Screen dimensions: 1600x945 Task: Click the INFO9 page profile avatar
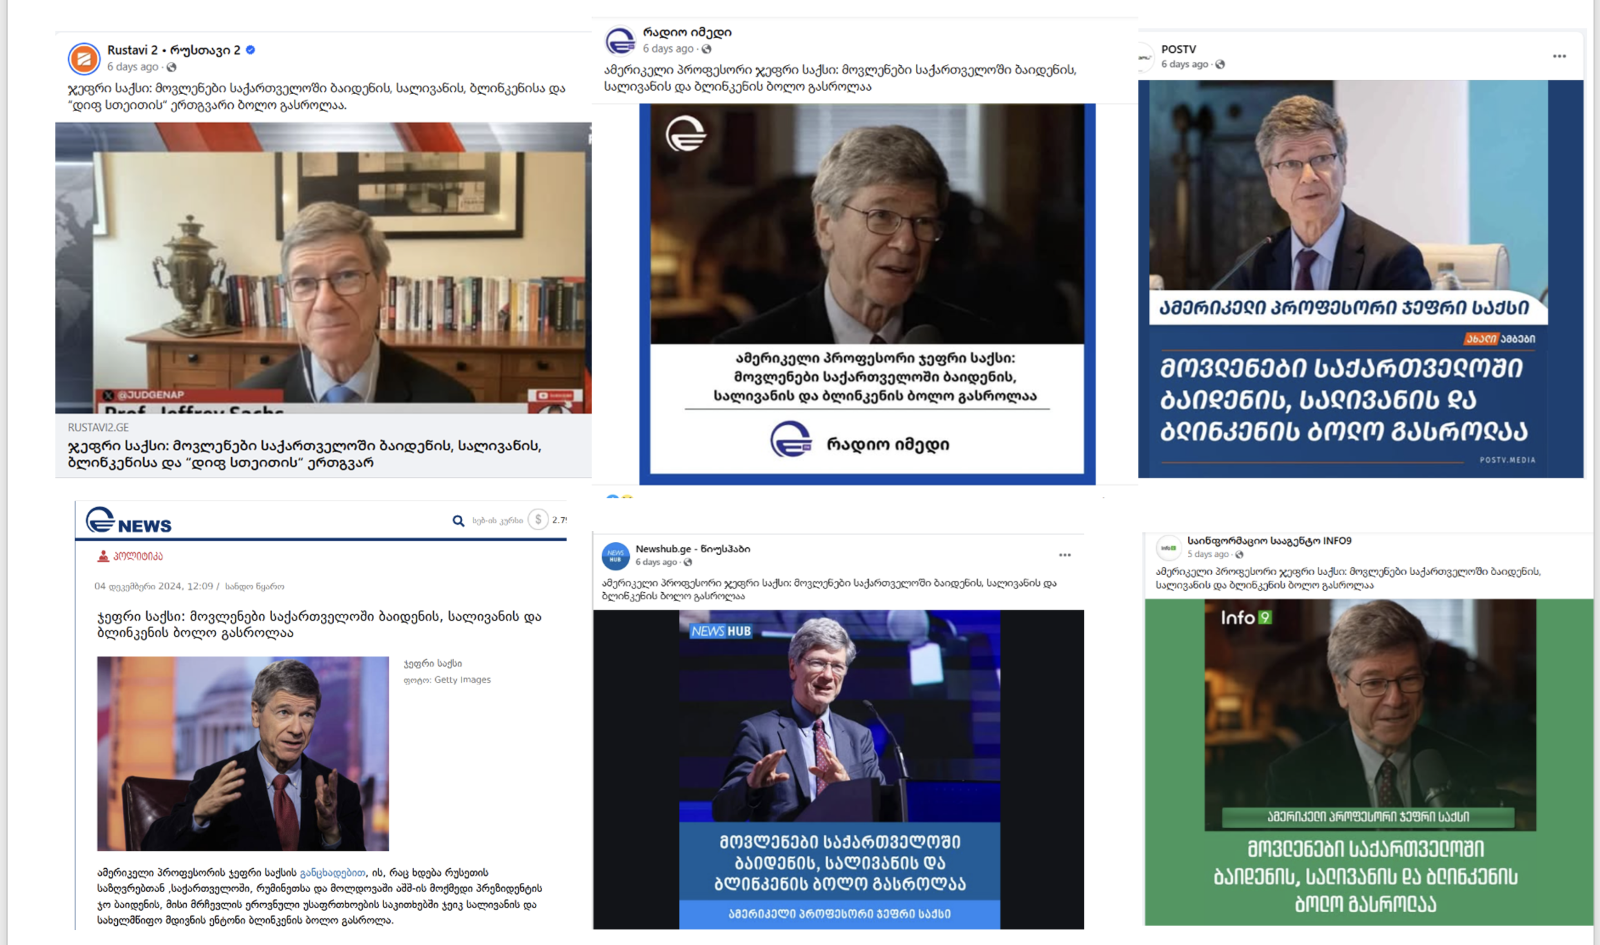click(1168, 548)
